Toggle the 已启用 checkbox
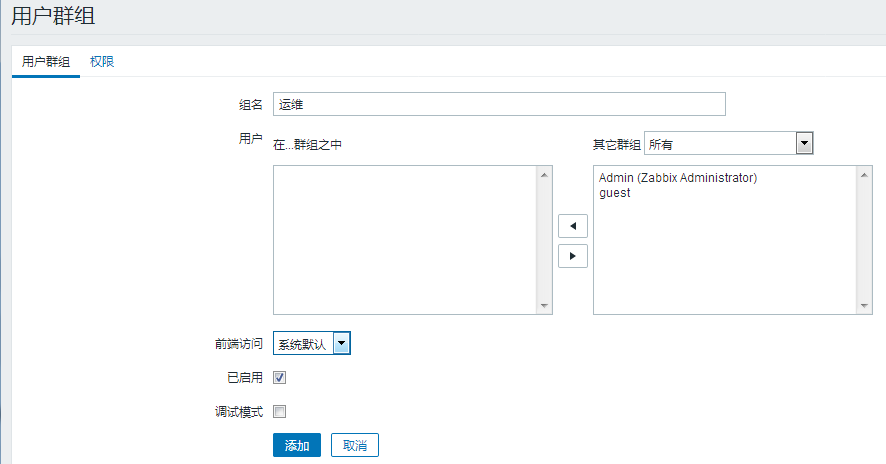Image resolution: width=886 pixels, height=464 pixels. pos(280,378)
